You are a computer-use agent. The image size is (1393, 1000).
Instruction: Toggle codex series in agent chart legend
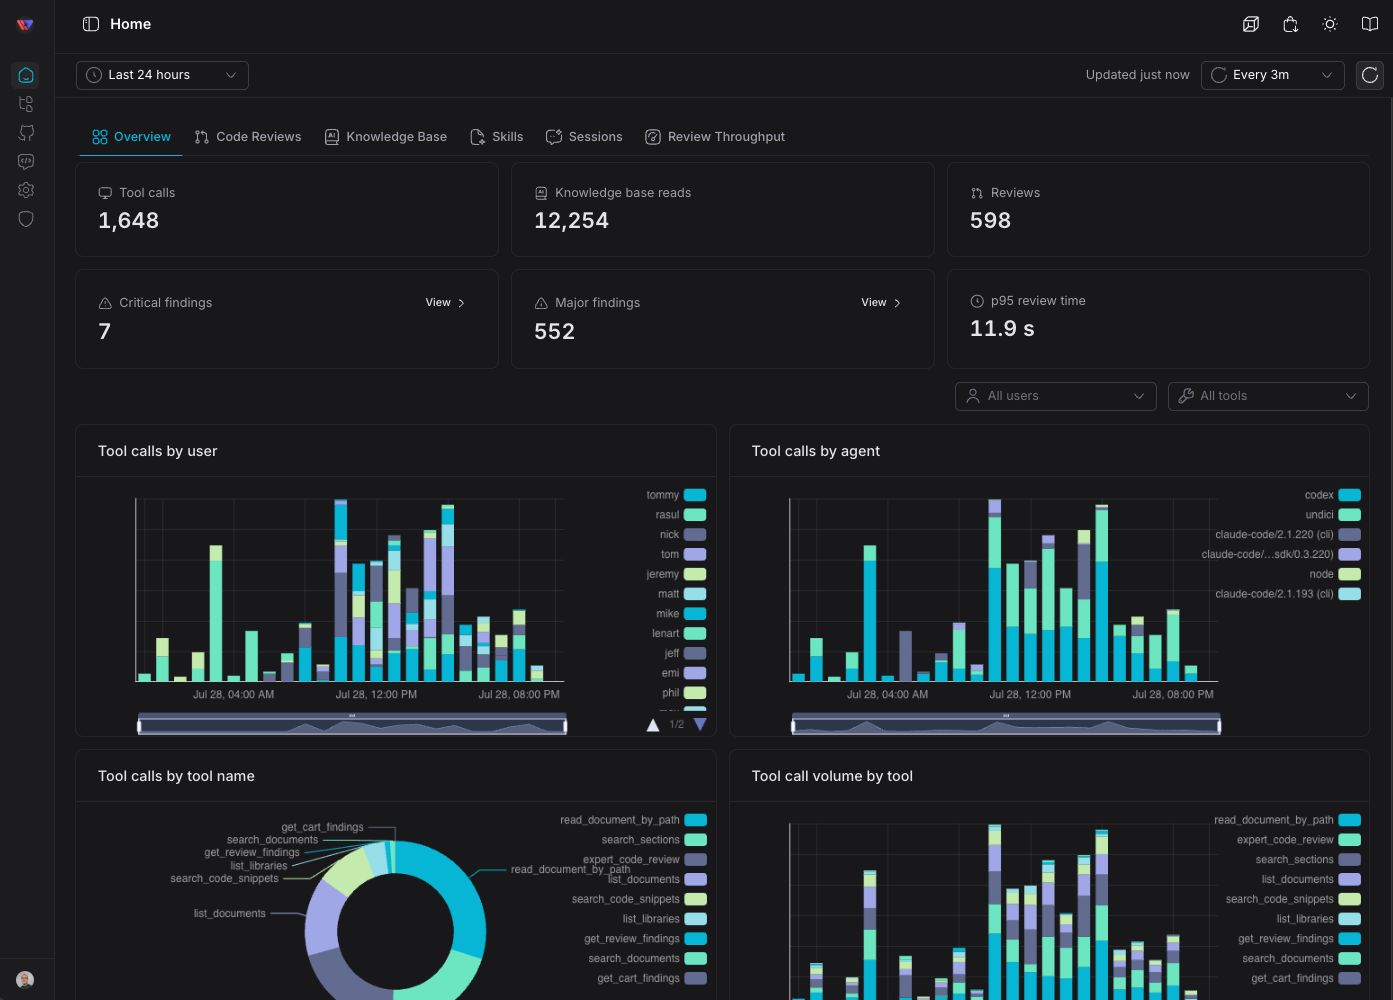point(1332,495)
